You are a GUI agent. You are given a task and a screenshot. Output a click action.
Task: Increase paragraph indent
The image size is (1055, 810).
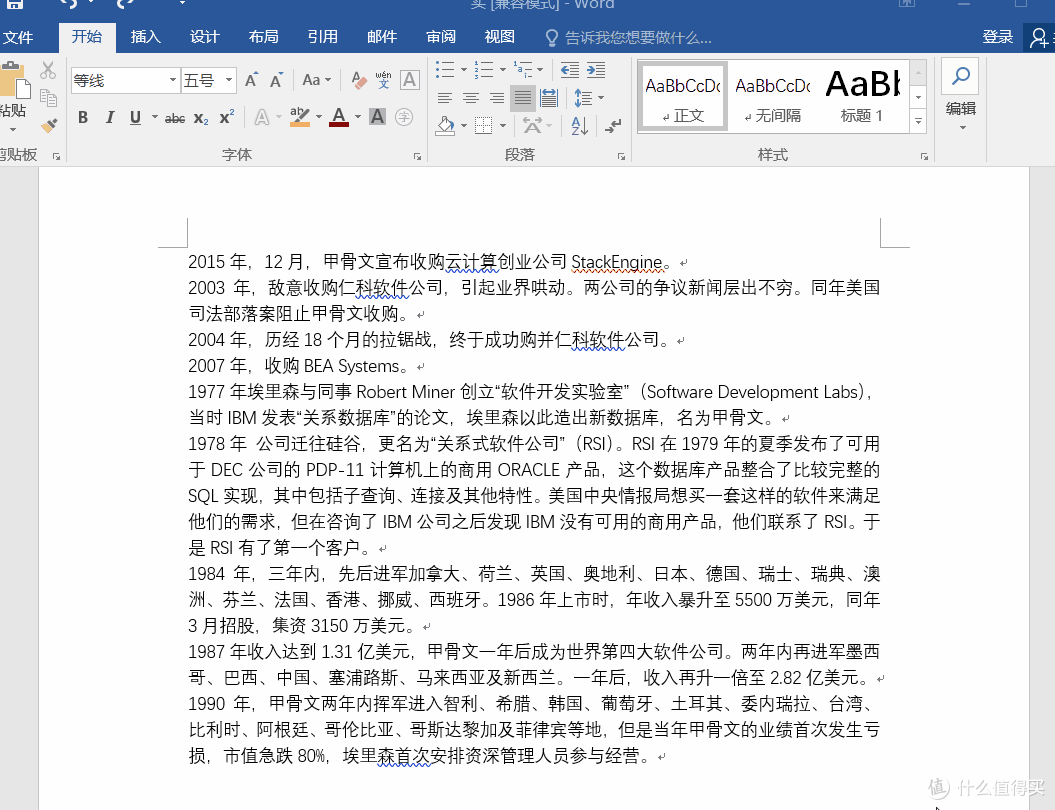[x=596, y=69]
